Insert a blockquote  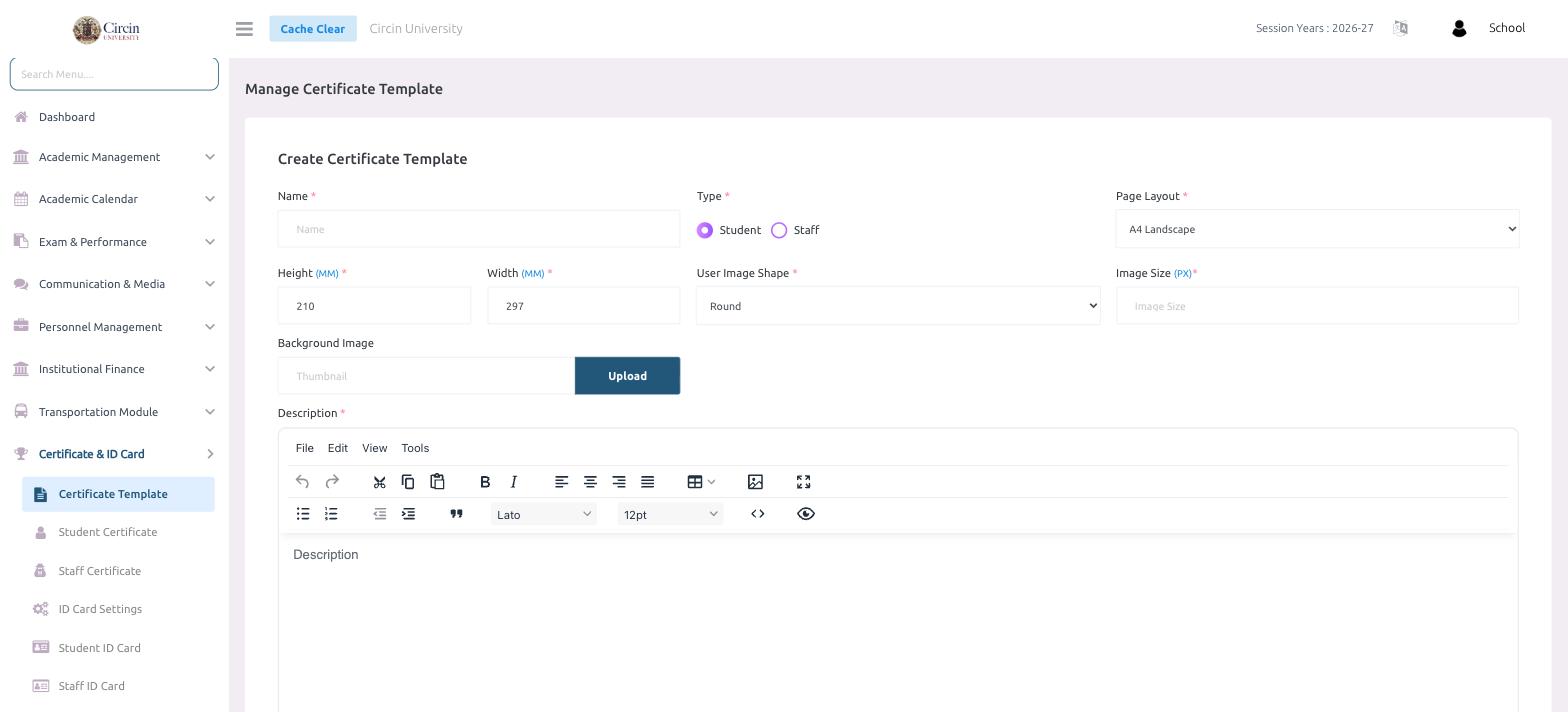[456, 514]
